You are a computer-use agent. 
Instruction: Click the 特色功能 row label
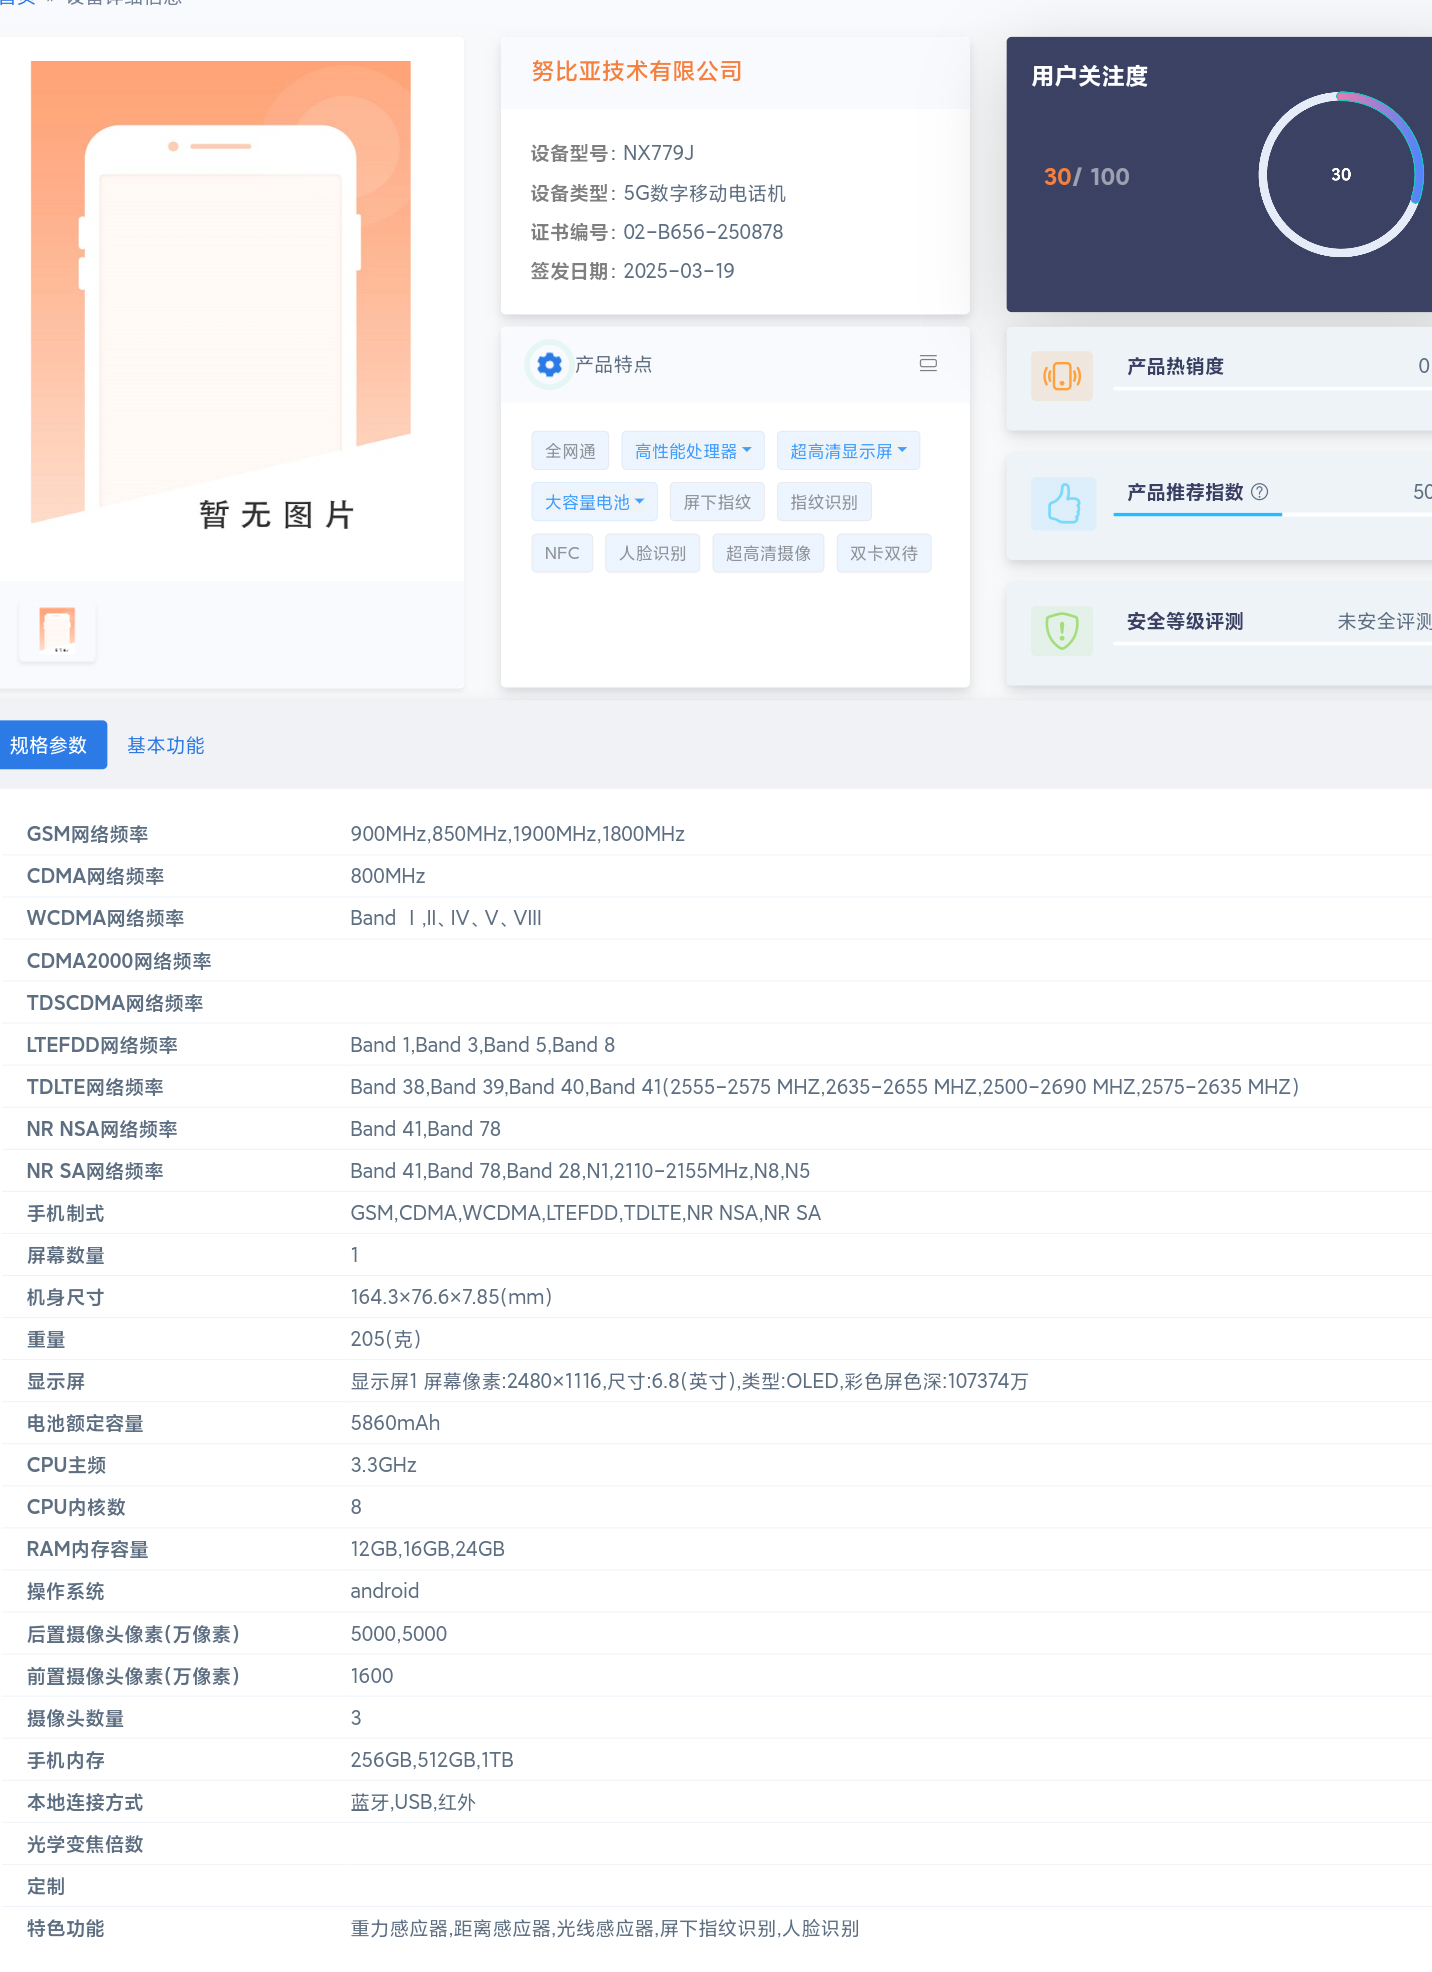coord(66,1928)
